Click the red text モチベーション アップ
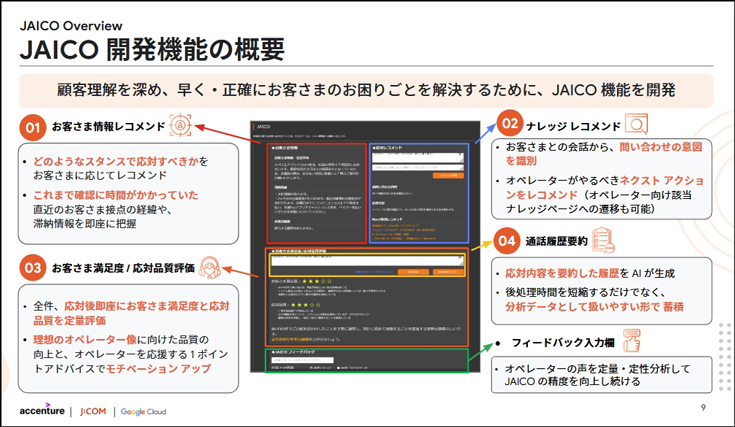Viewport: 735px width, 427px height. [x=158, y=369]
